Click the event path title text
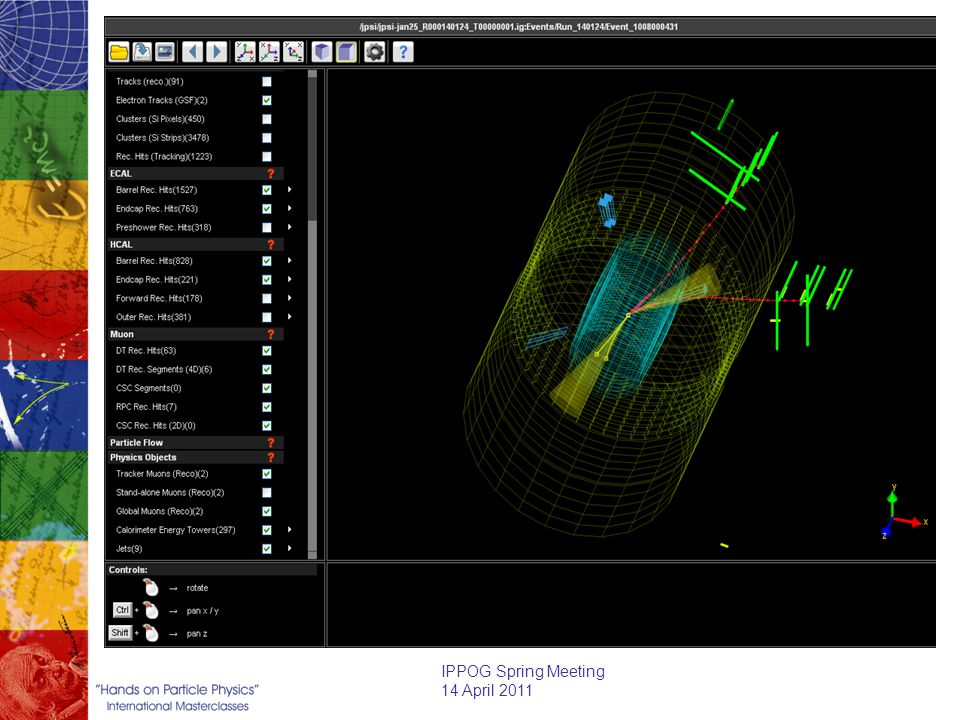The height and width of the screenshot is (720, 960). tap(519, 27)
